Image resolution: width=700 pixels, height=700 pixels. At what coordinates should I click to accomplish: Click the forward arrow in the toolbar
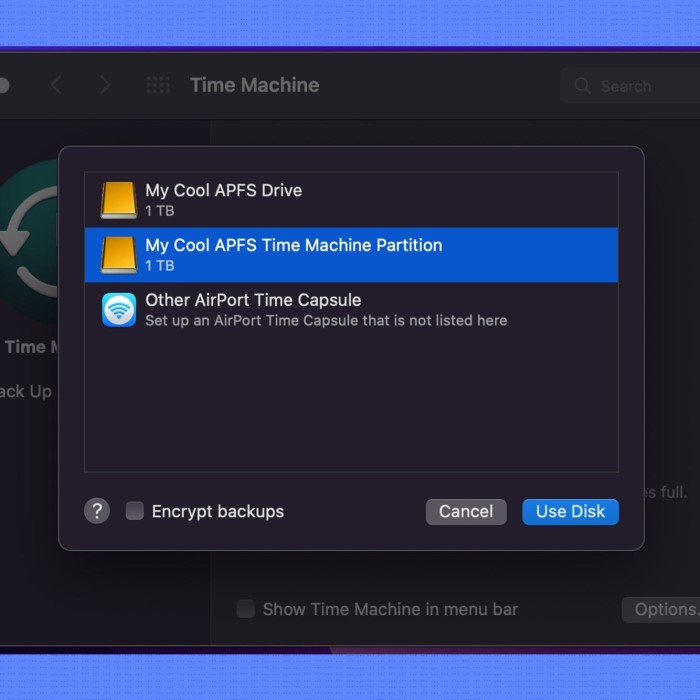[x=105, y=85]
